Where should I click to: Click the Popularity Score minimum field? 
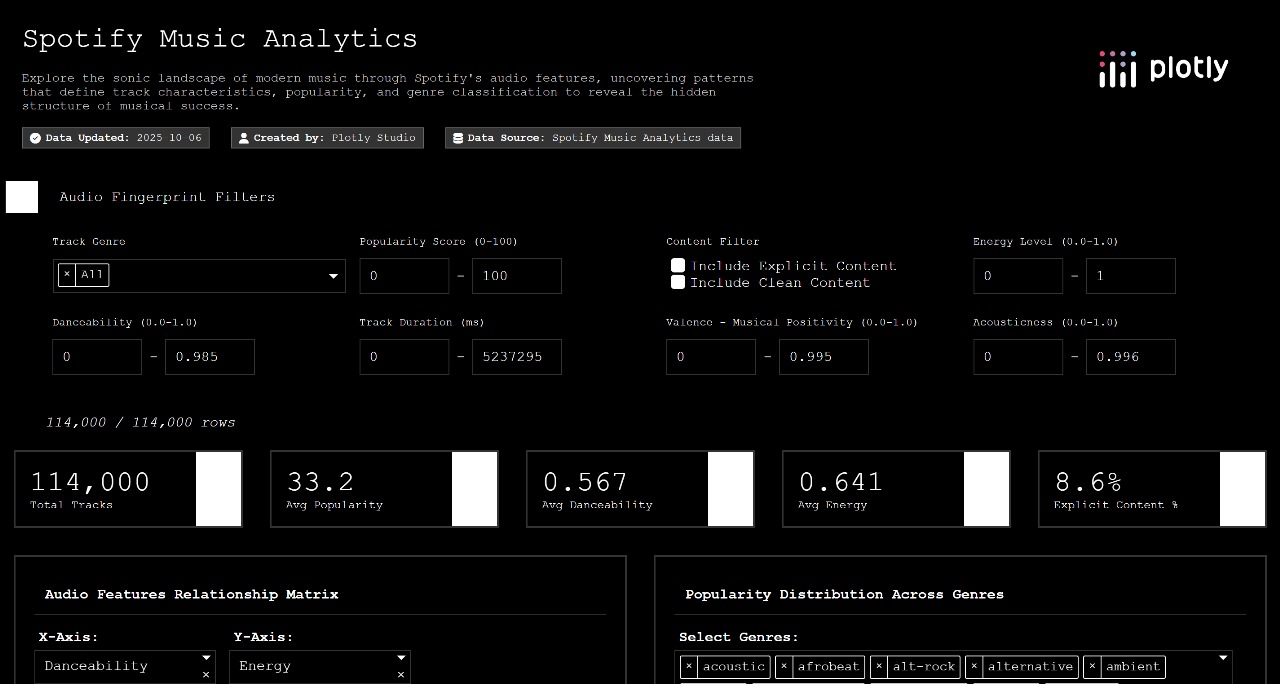[x=404, y=276]
